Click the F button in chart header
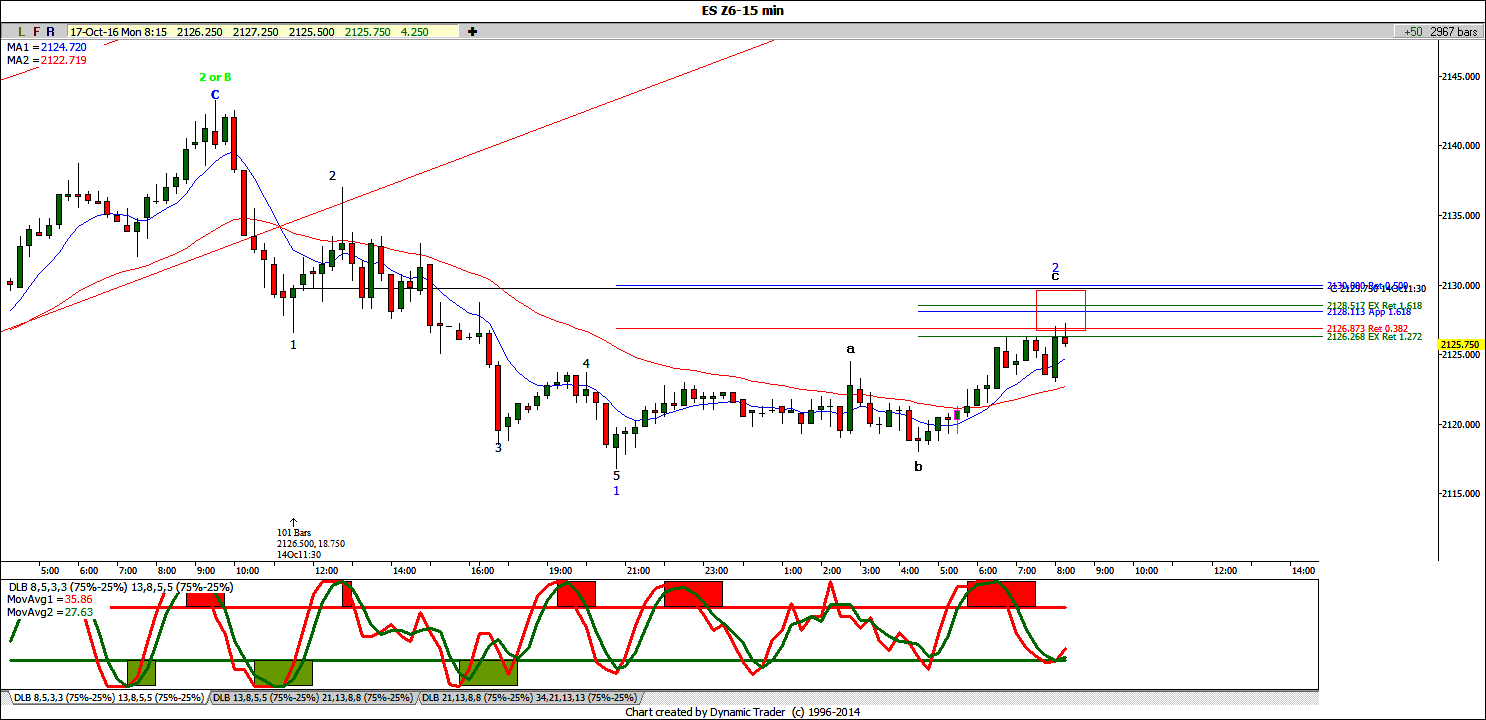Viewport: 1486px width, 720px height. pos(36,32)
